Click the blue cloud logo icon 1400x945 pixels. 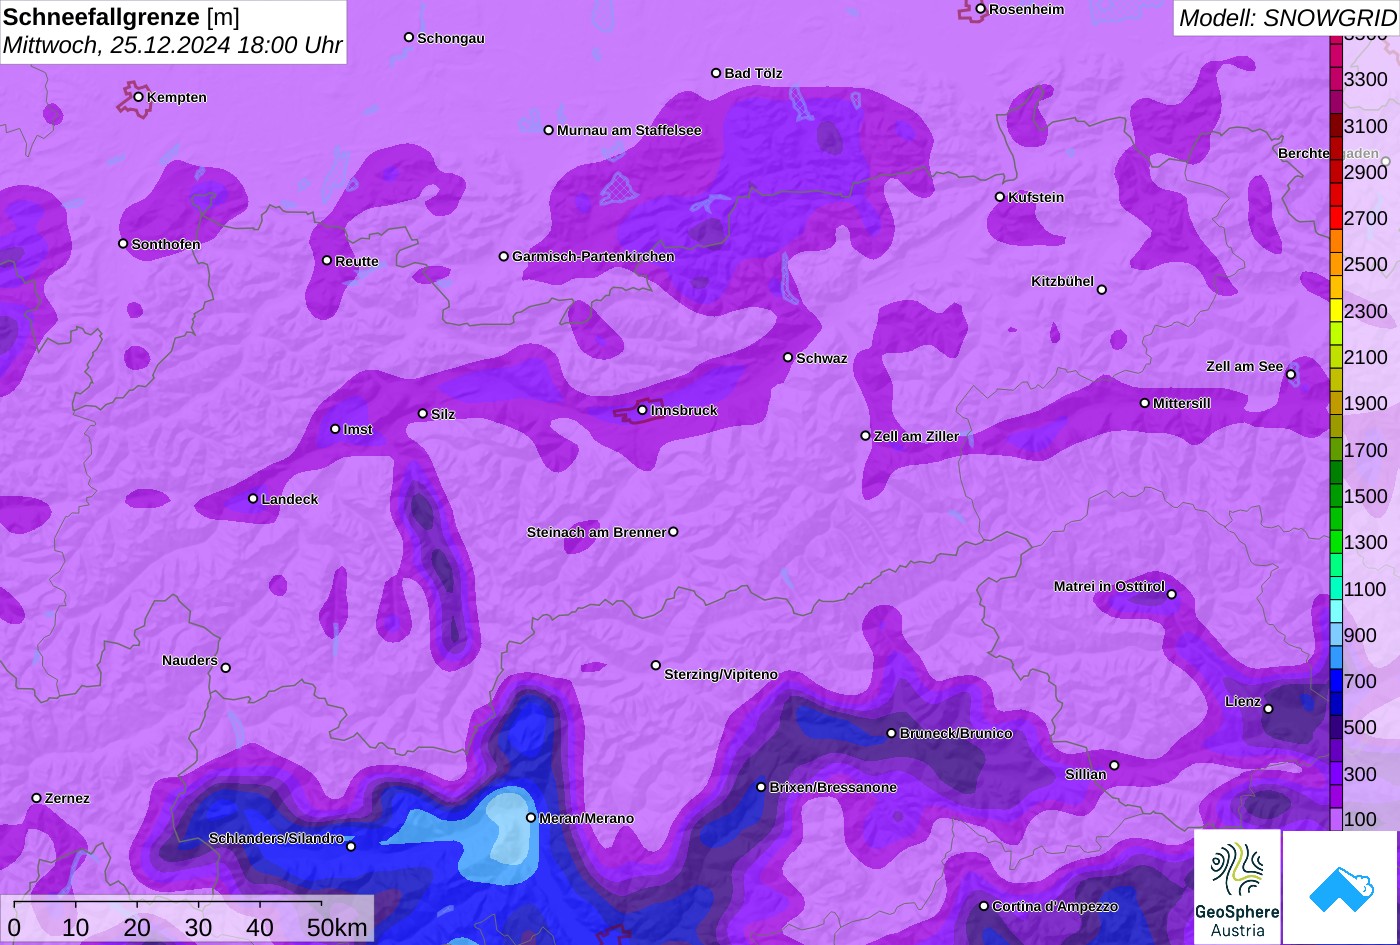coord(1340,888)
